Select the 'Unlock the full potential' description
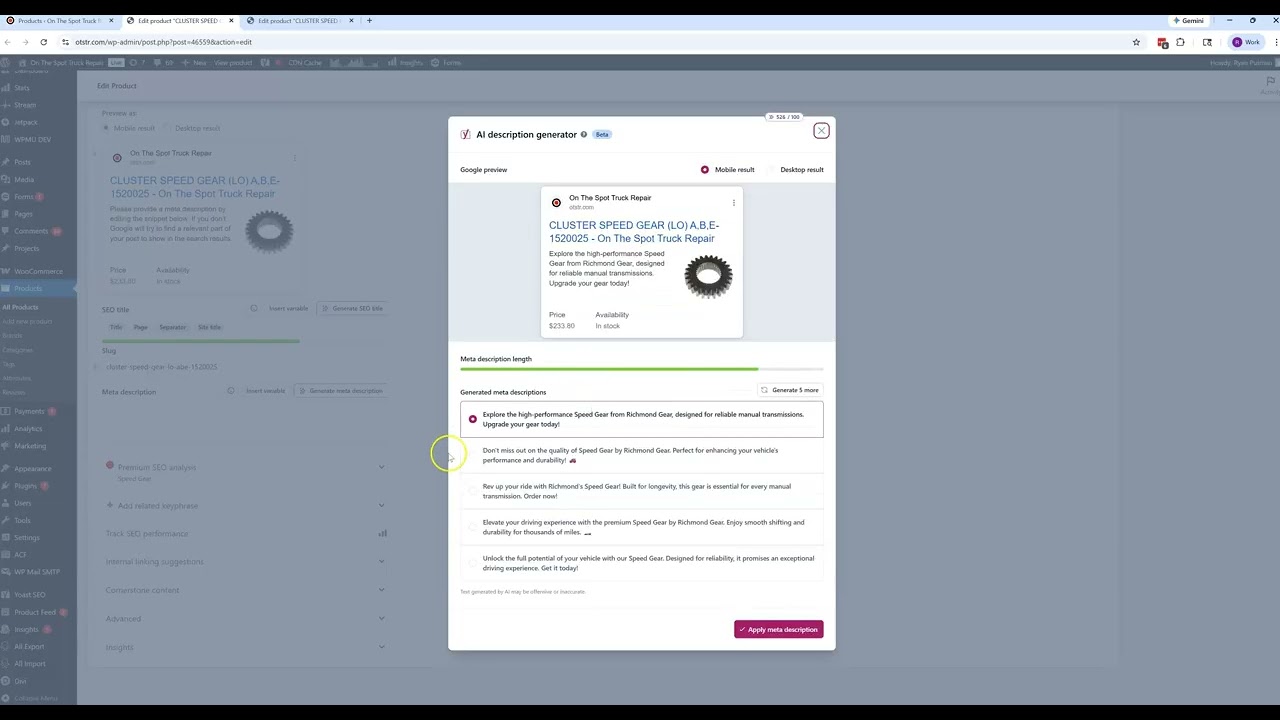The width and height of the screenshot is (1280, 720). tap(642, 563)
